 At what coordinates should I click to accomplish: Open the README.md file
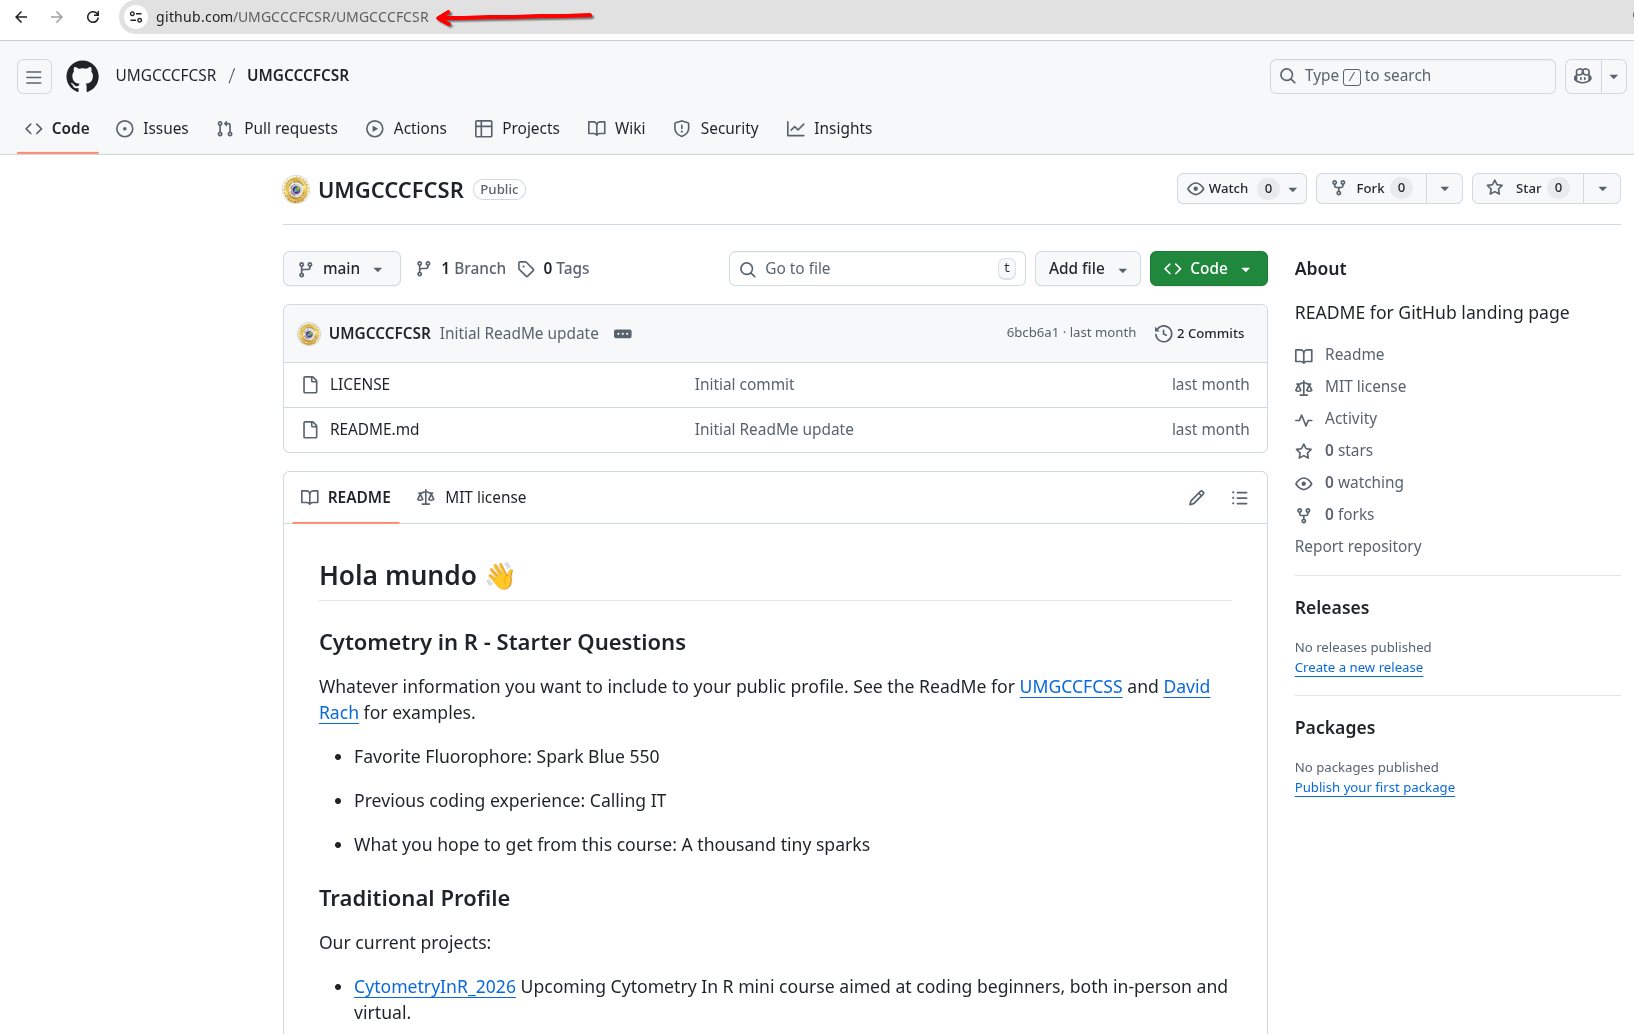pos(374,430)
